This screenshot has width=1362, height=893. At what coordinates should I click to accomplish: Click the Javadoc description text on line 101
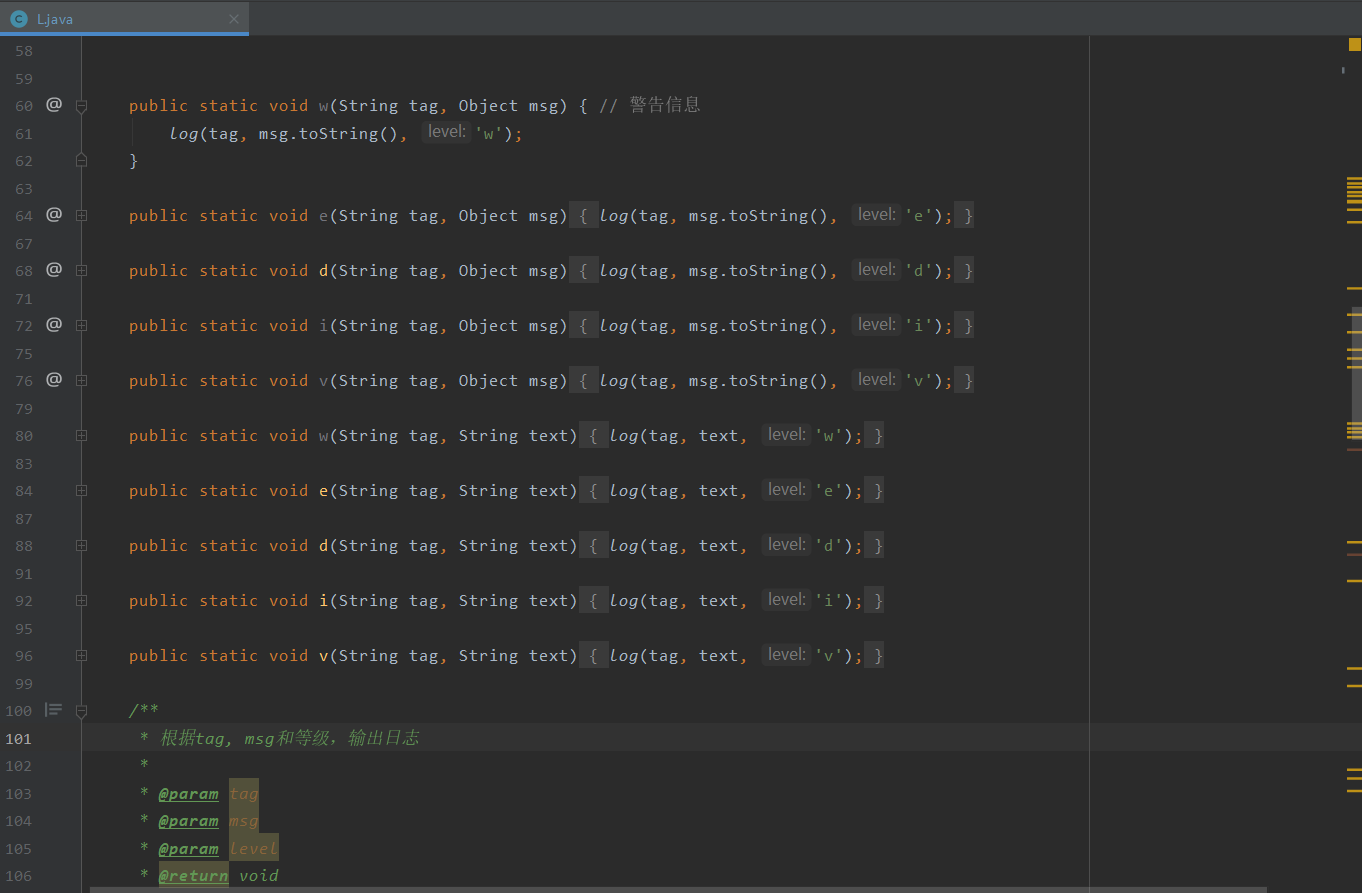pos(290,738)
